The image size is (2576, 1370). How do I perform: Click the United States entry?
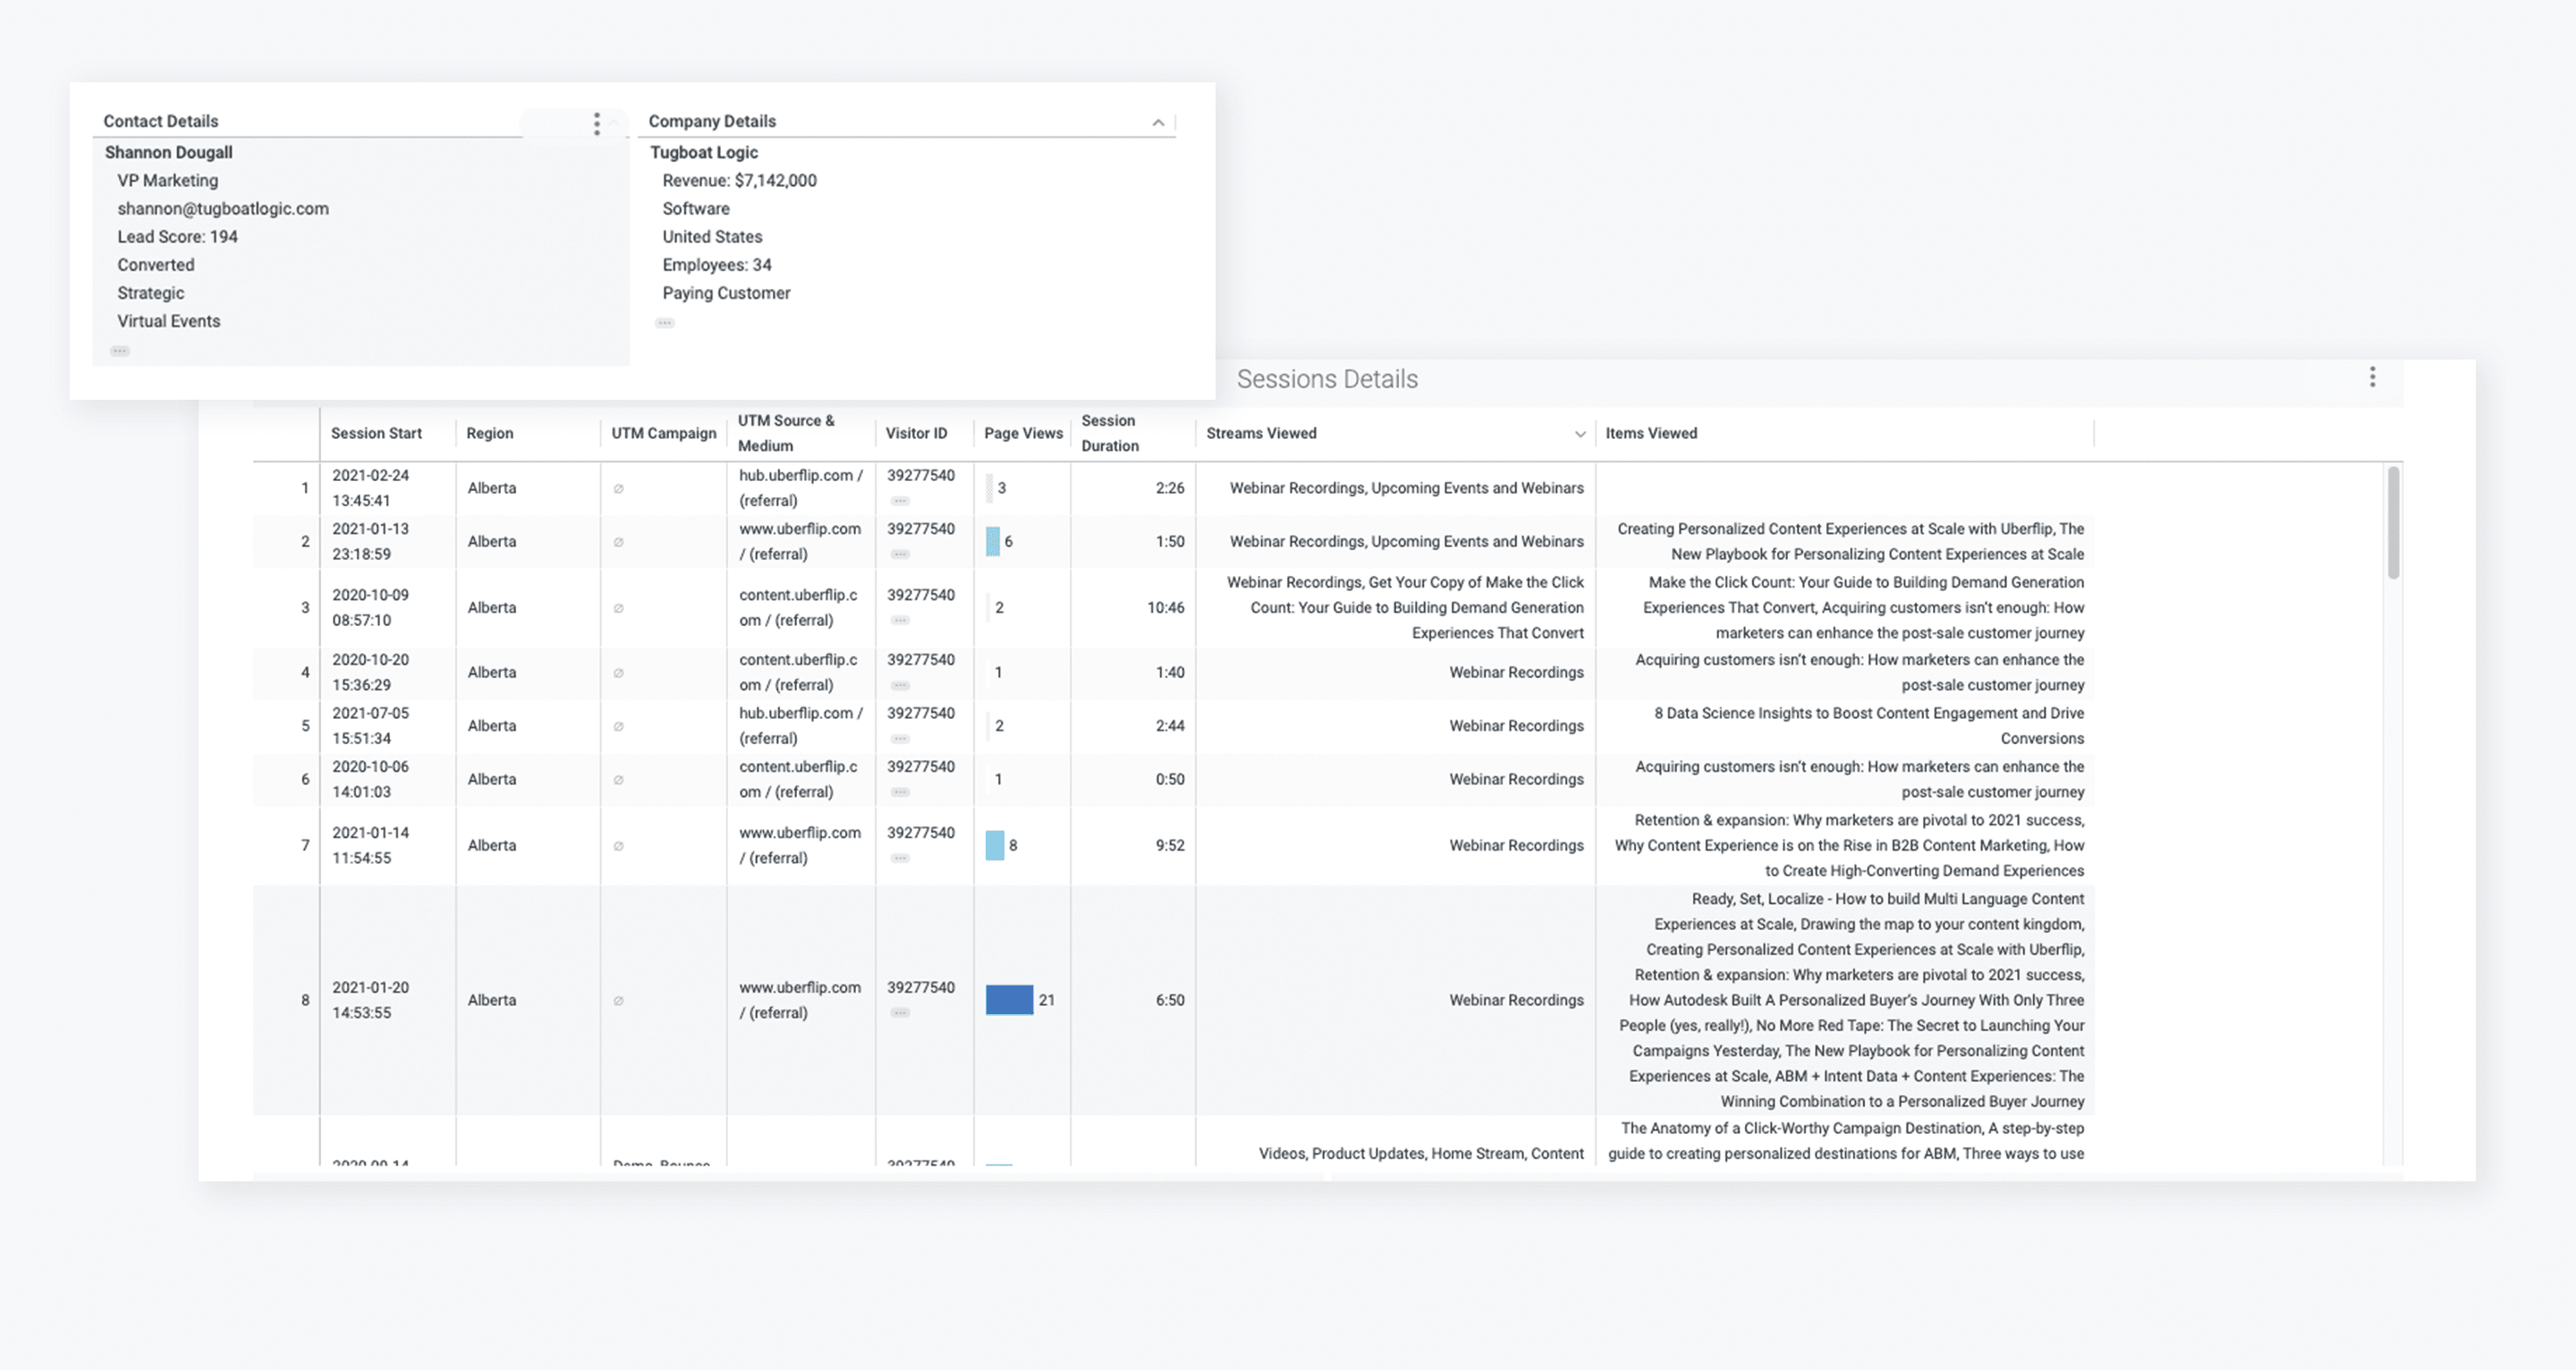tap(712, 236)
